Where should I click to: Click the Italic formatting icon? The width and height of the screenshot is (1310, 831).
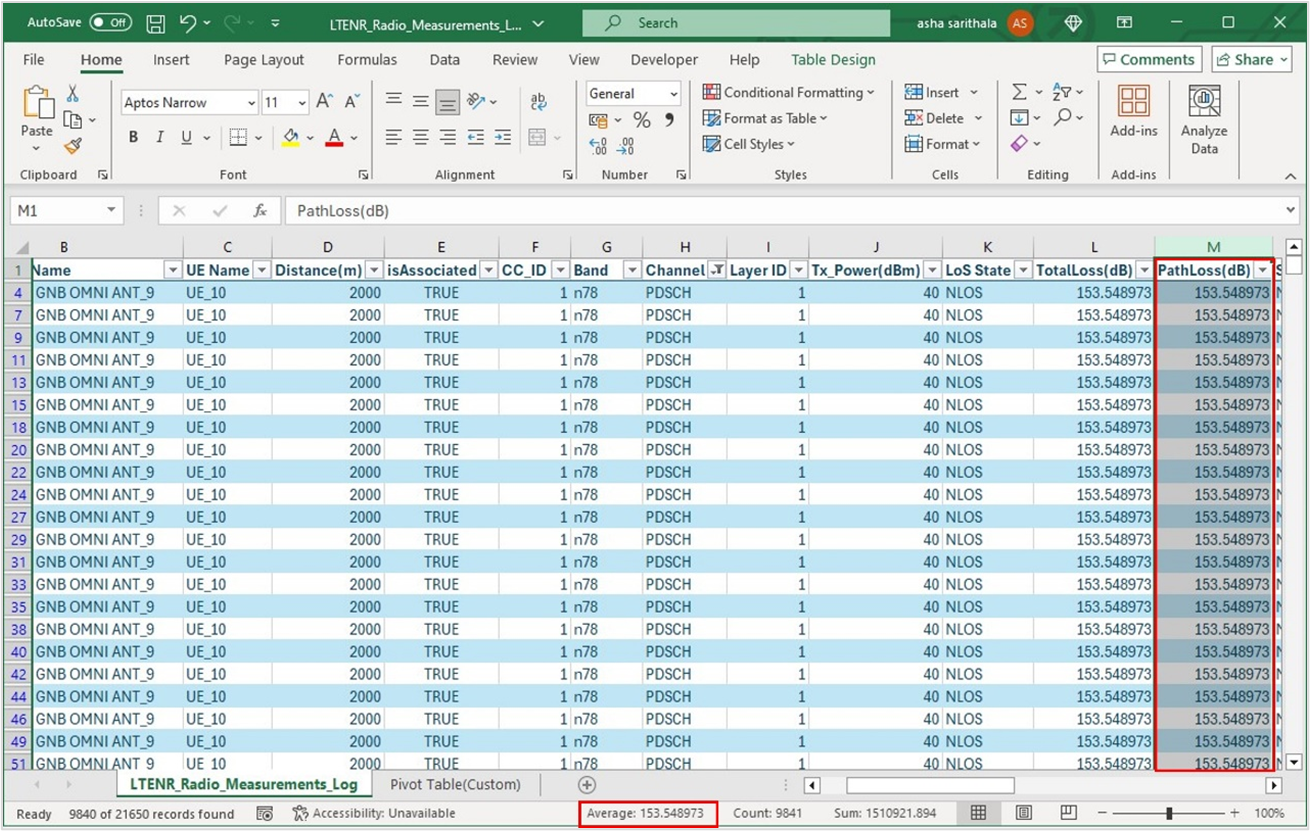tap(160, 137)
